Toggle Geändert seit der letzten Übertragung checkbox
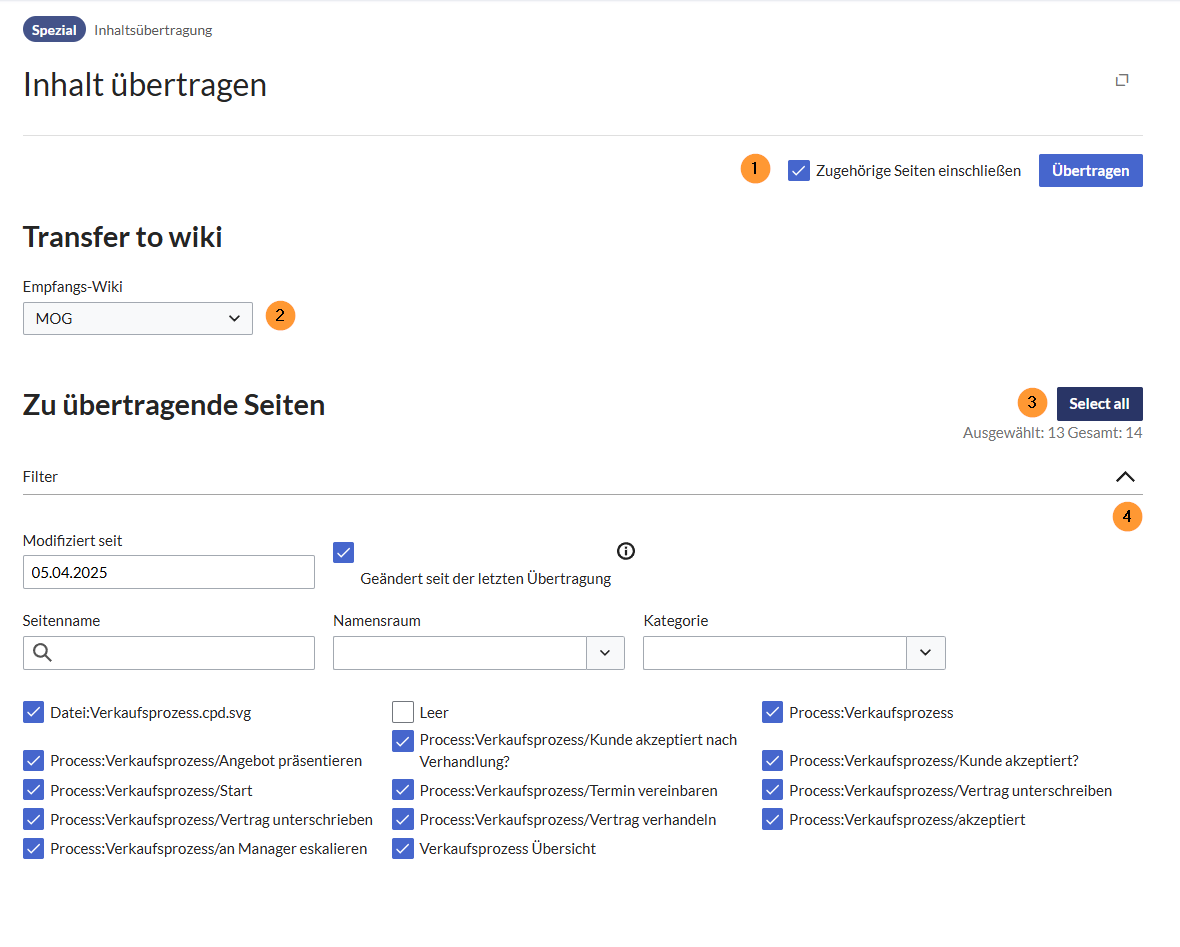Viewport: 1180px width, 947px height. tap(344, 552)
